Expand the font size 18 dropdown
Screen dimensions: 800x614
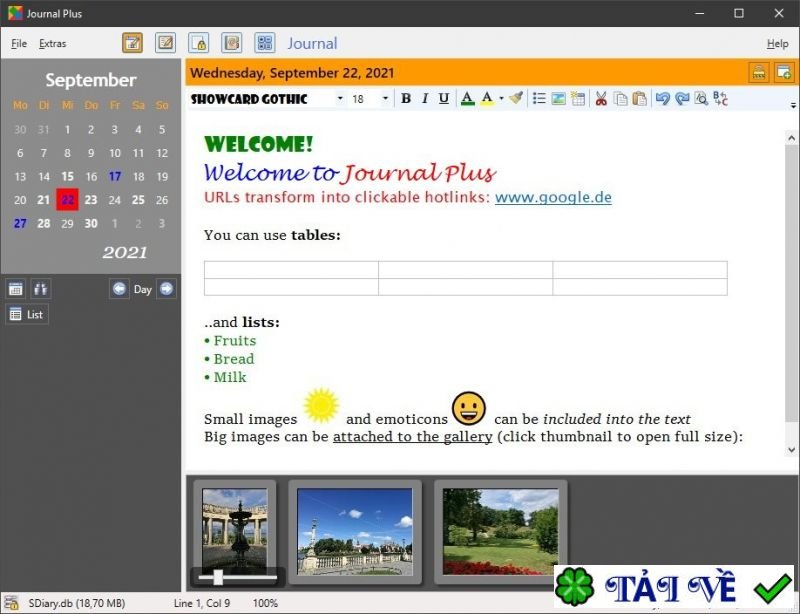click(x=386, y=99)
